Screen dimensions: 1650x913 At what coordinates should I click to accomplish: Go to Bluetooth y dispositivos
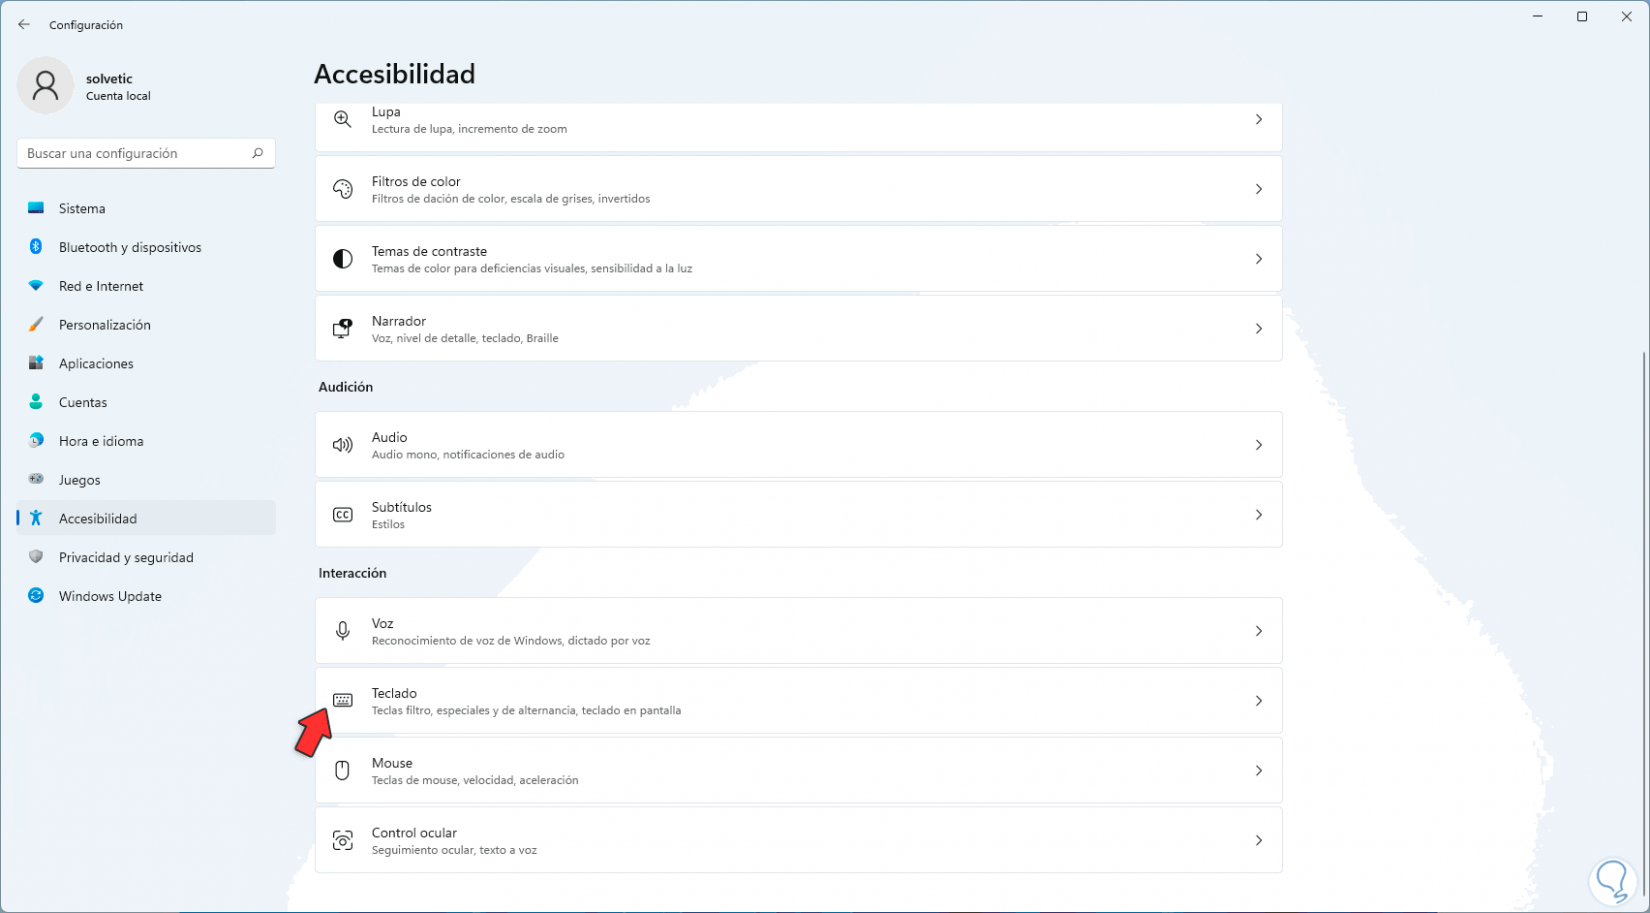pos(146,247)
